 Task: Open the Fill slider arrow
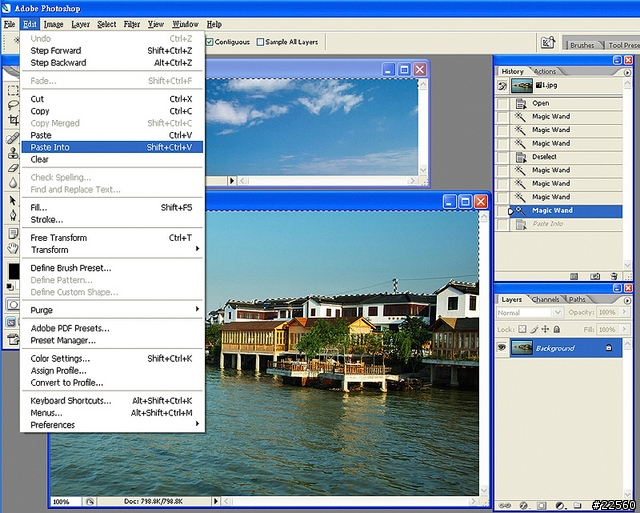(x=624, y=329)
